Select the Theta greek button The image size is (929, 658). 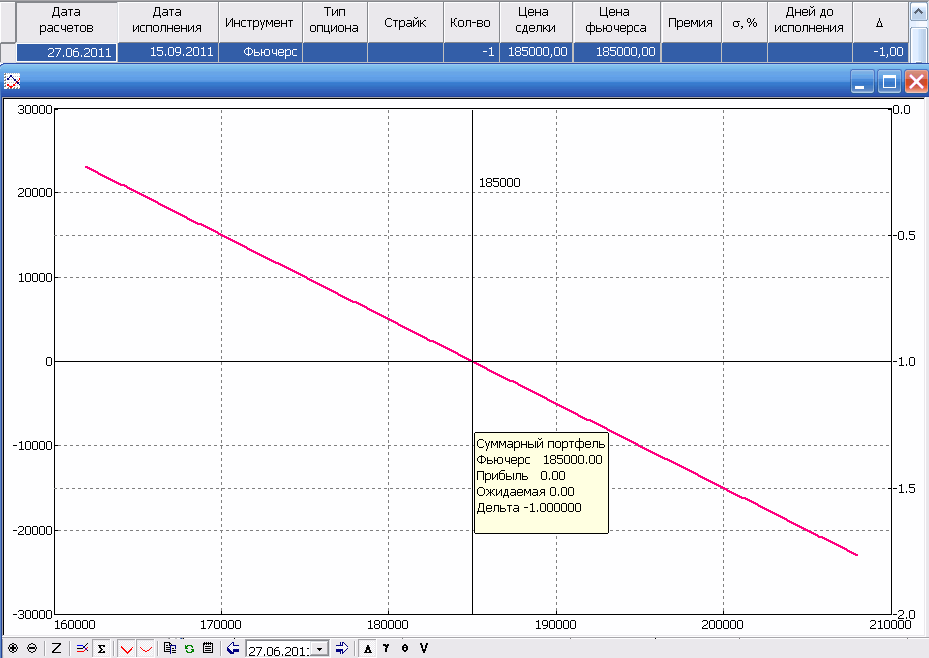pos(404,648)
